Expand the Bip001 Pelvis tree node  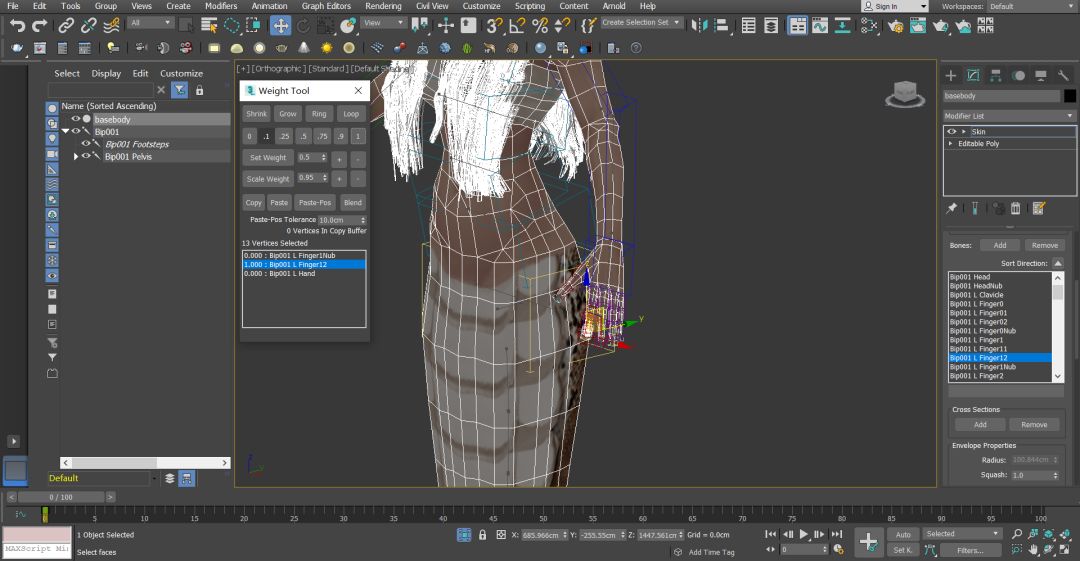[x=76, y=157]
